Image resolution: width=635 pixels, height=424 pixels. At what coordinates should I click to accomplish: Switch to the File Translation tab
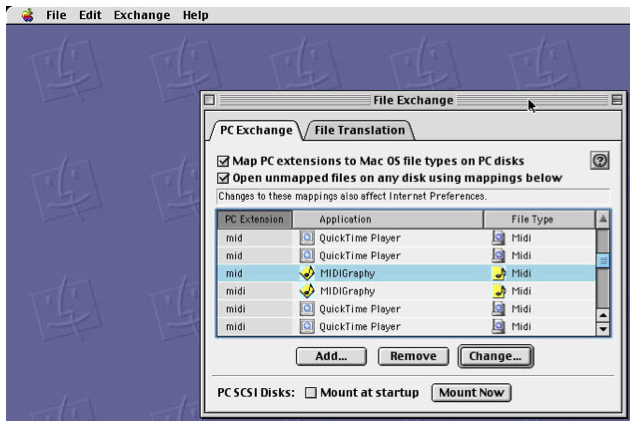click(360, 130)
